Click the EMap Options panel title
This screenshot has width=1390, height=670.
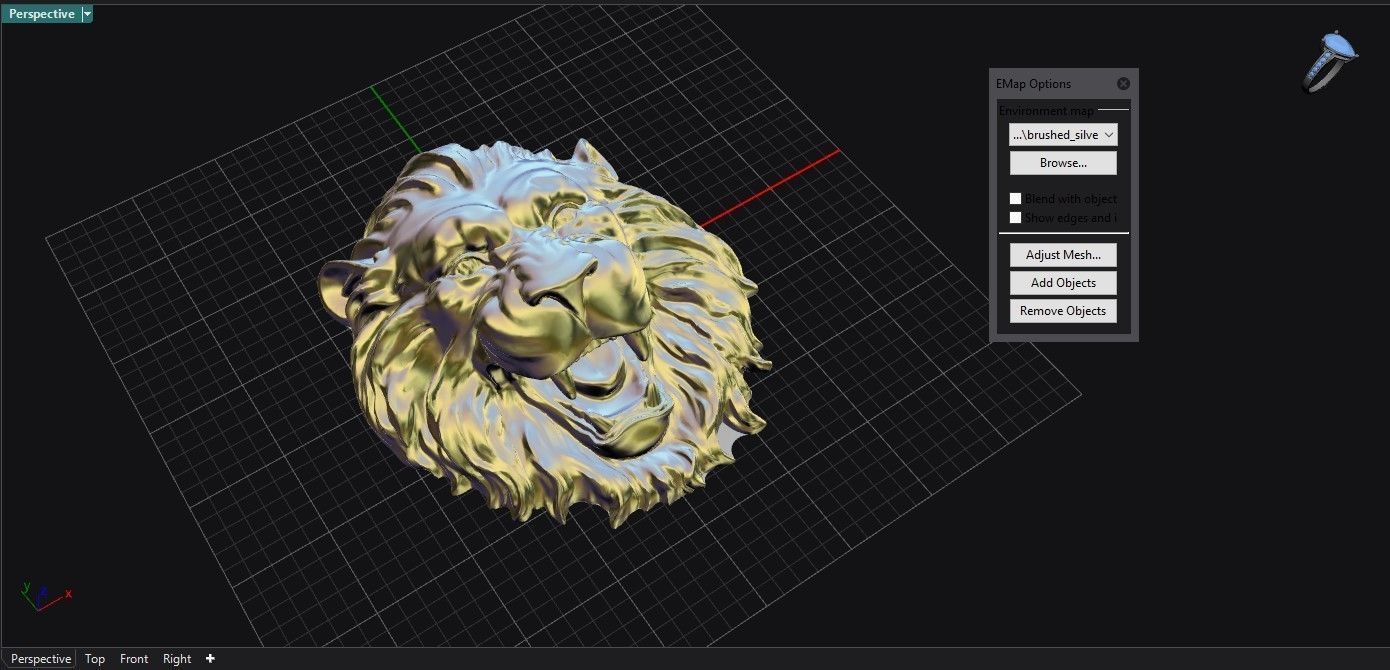[1033, 84]
